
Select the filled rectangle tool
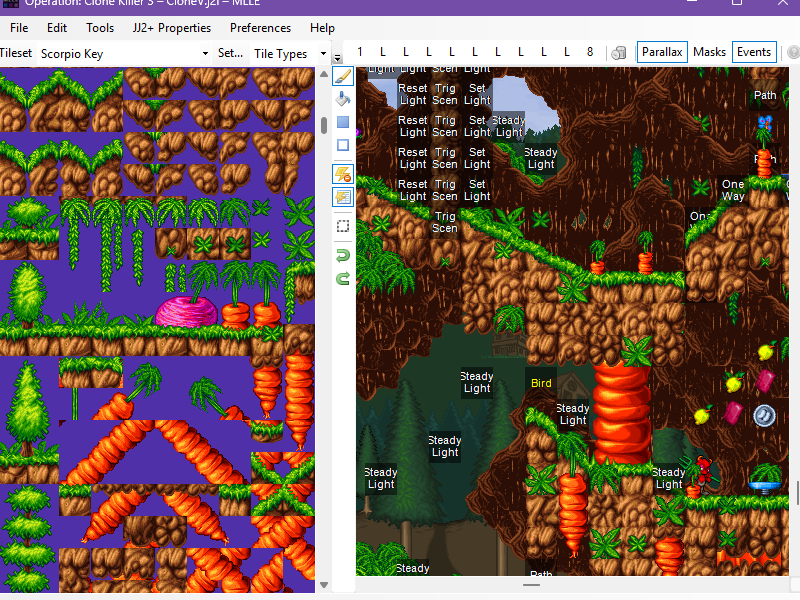point(343,122)
